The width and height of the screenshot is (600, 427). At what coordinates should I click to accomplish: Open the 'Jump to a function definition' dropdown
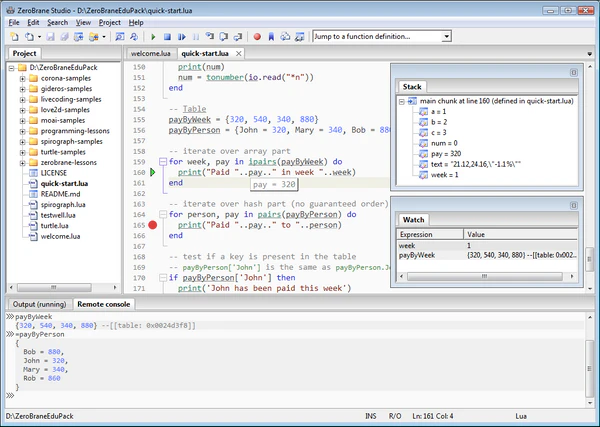coord(445,37)
